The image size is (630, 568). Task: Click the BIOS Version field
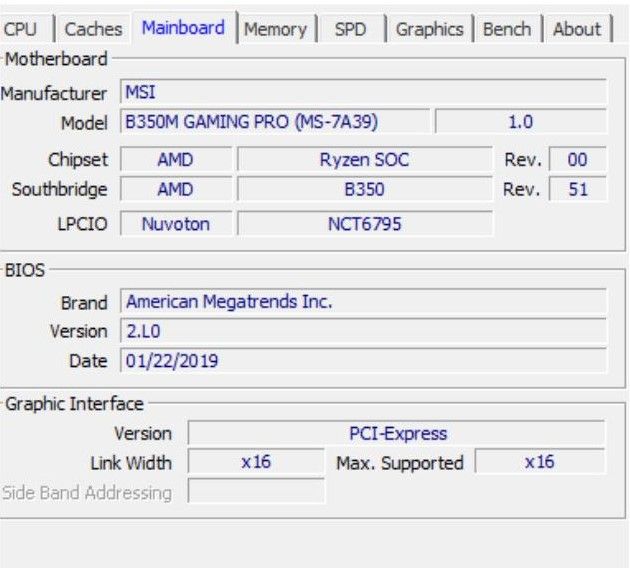pyautogui.click(x=362, y=331)
